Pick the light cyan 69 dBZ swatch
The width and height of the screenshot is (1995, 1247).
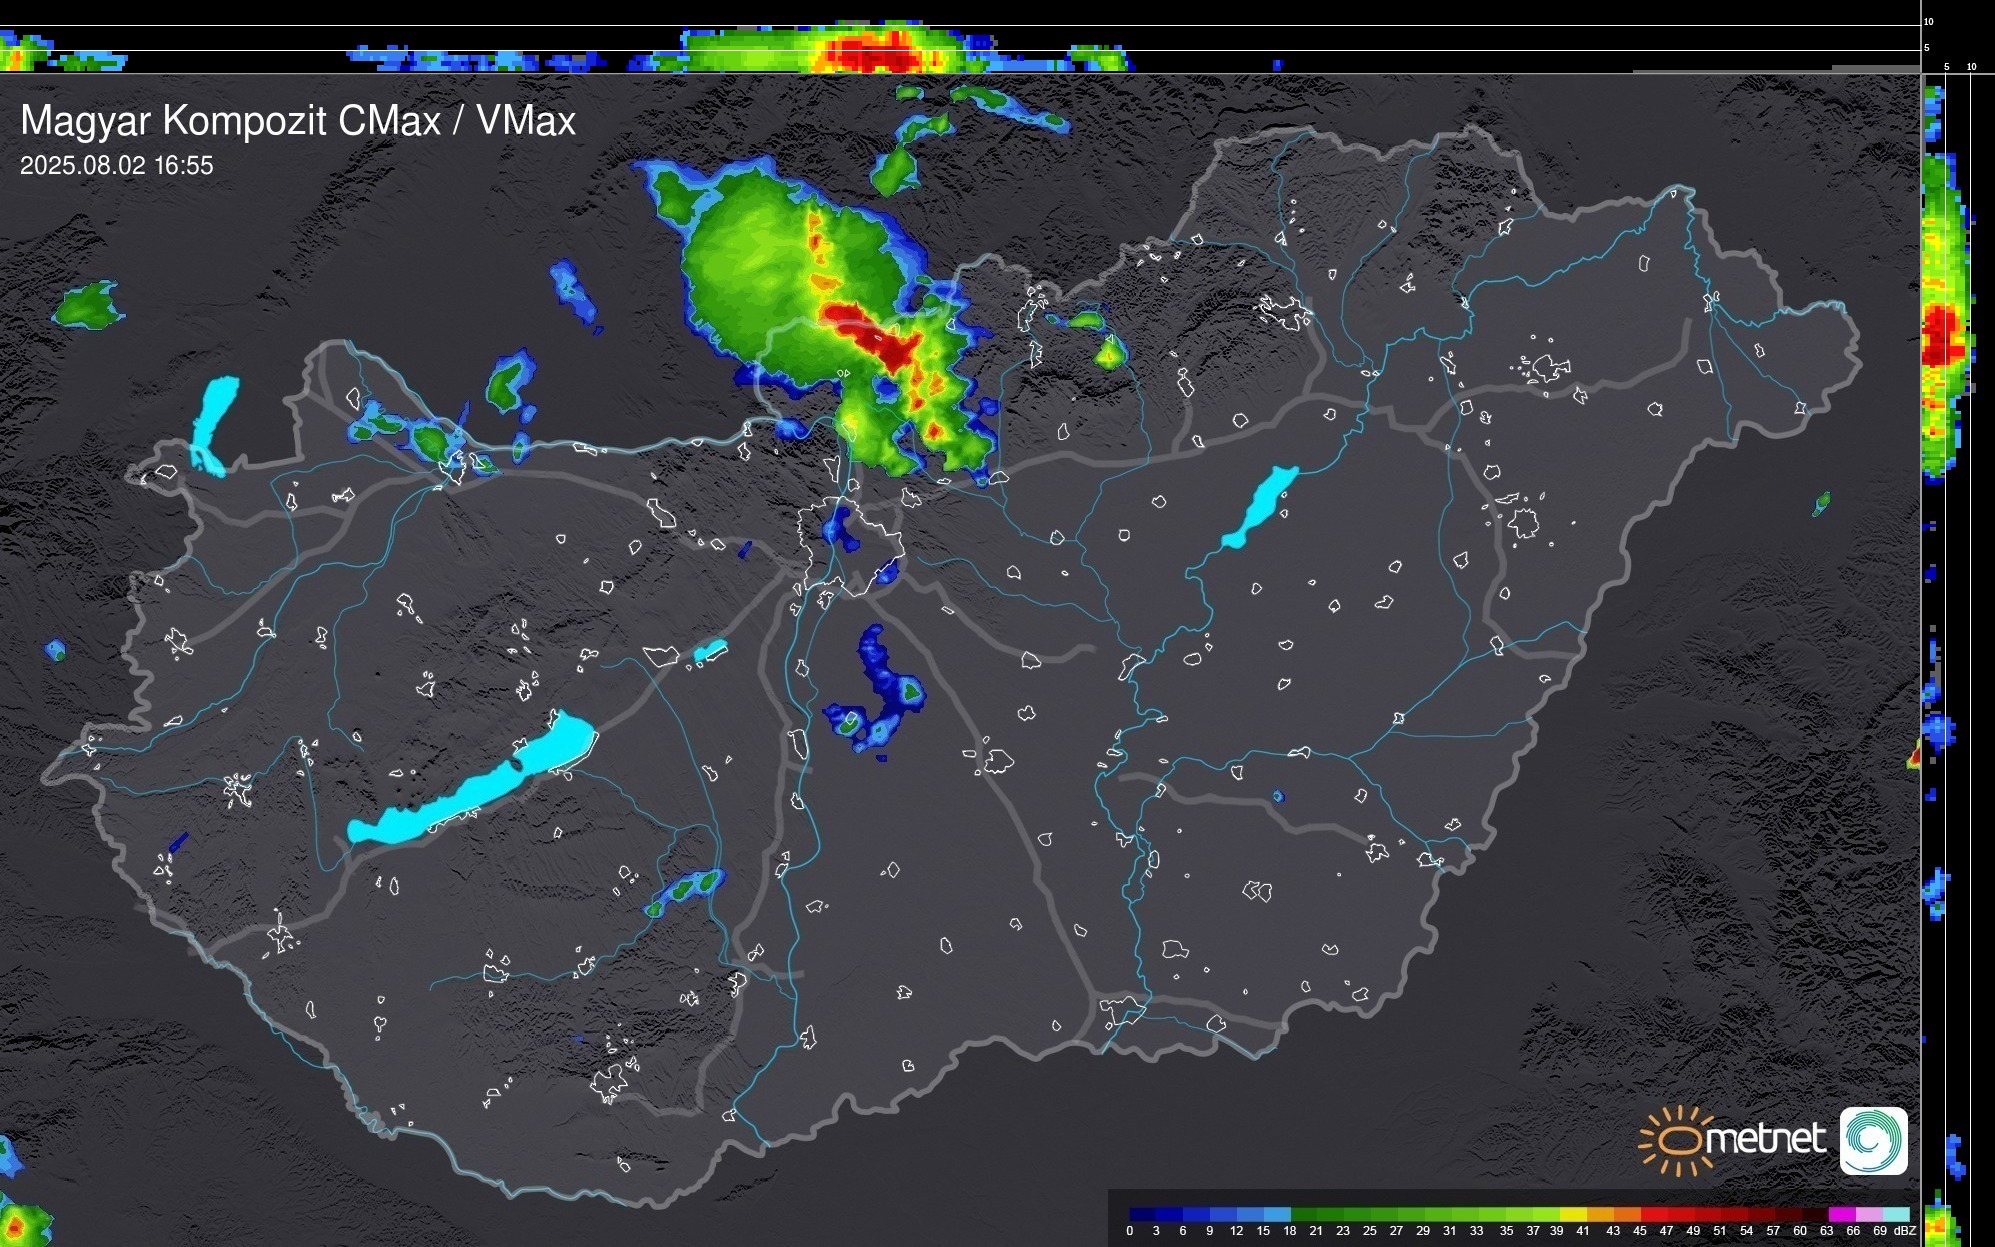(1895, 1214)
